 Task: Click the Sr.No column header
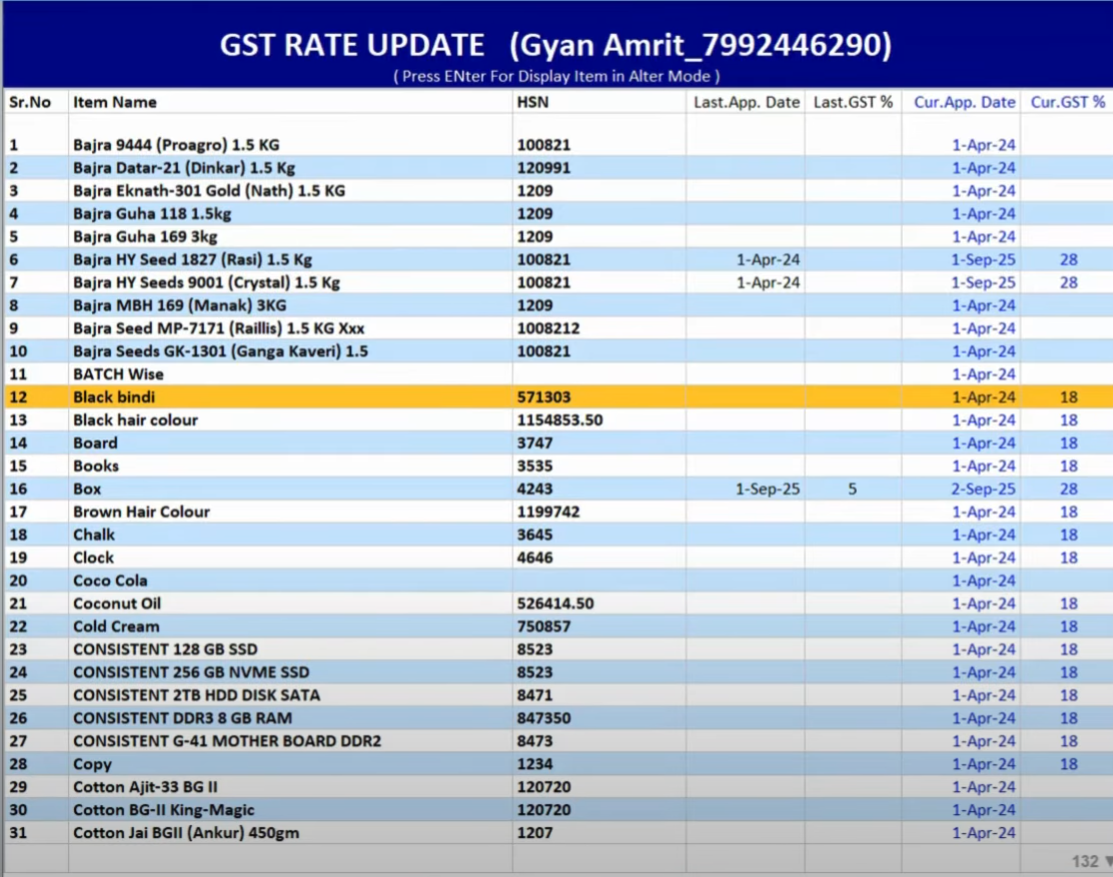(x=30, y=102)
